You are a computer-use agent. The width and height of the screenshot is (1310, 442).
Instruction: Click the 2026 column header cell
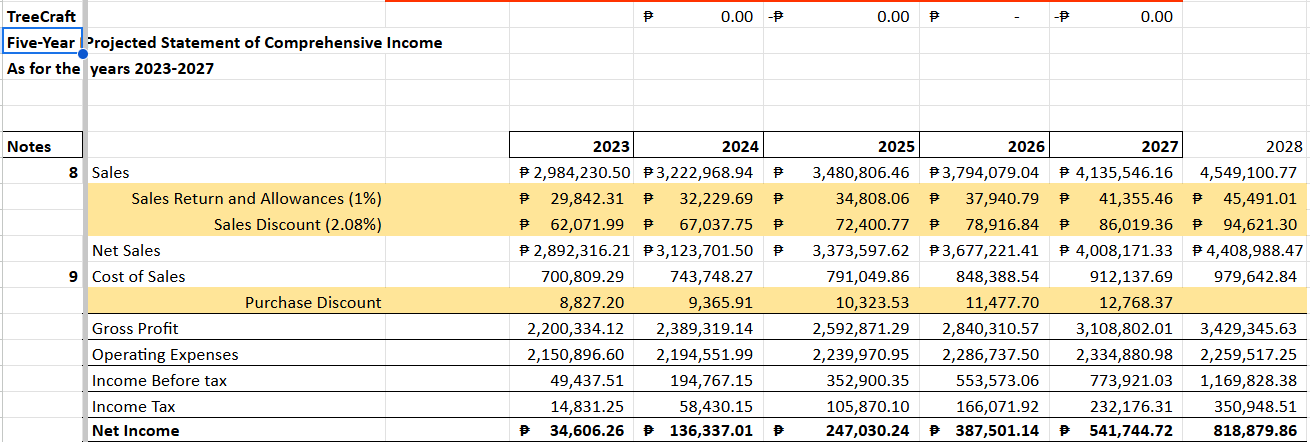point(986,147)
